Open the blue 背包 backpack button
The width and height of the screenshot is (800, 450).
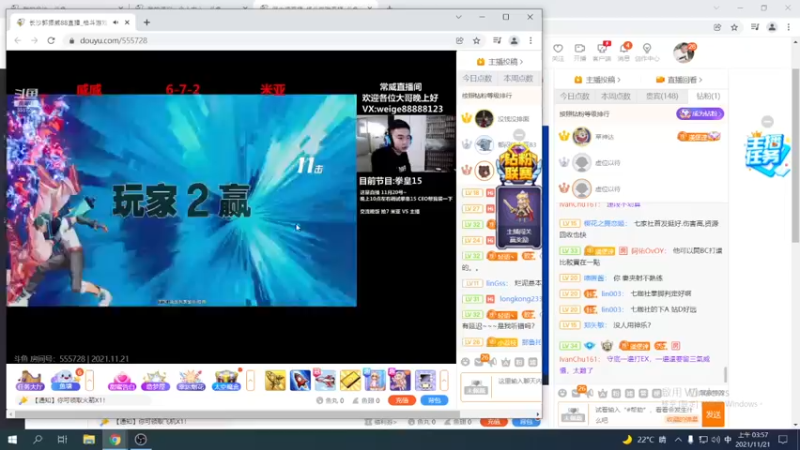coord(434,401)
